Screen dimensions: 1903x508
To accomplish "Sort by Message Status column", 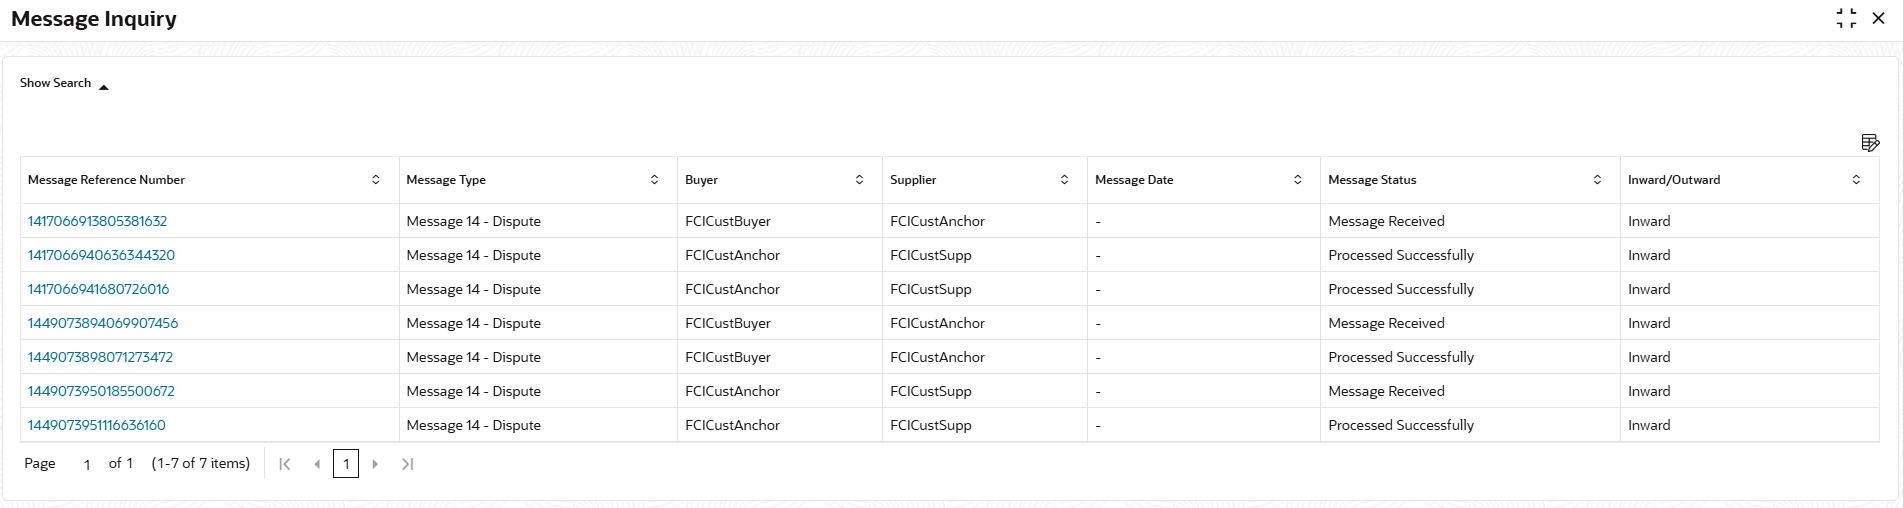I will [x=1597, y=180].
